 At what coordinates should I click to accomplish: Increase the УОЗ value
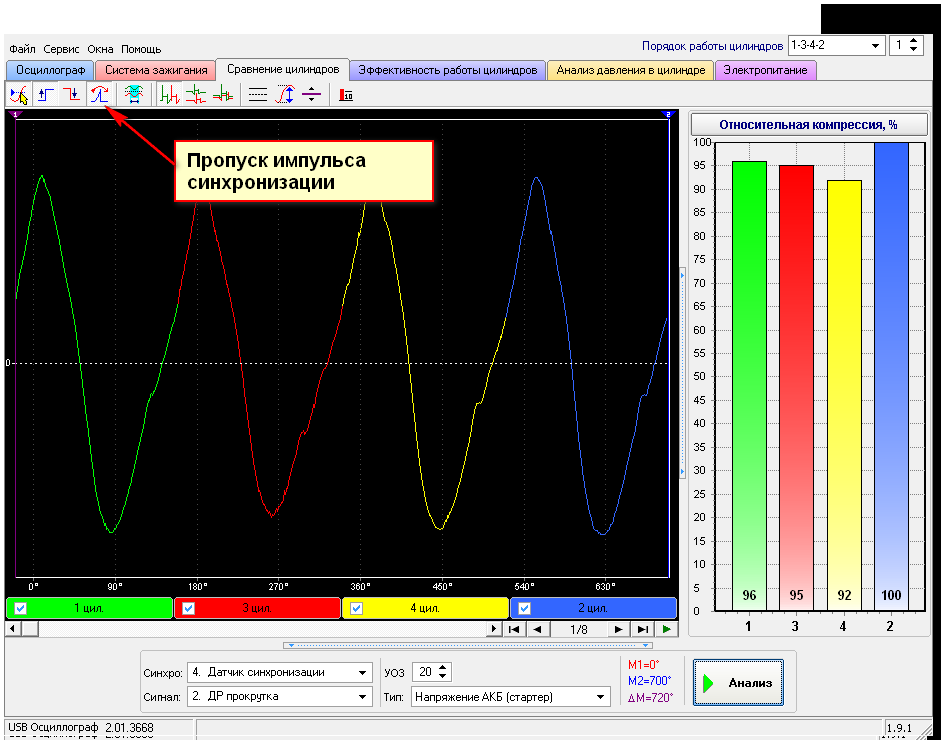point(443,668)
